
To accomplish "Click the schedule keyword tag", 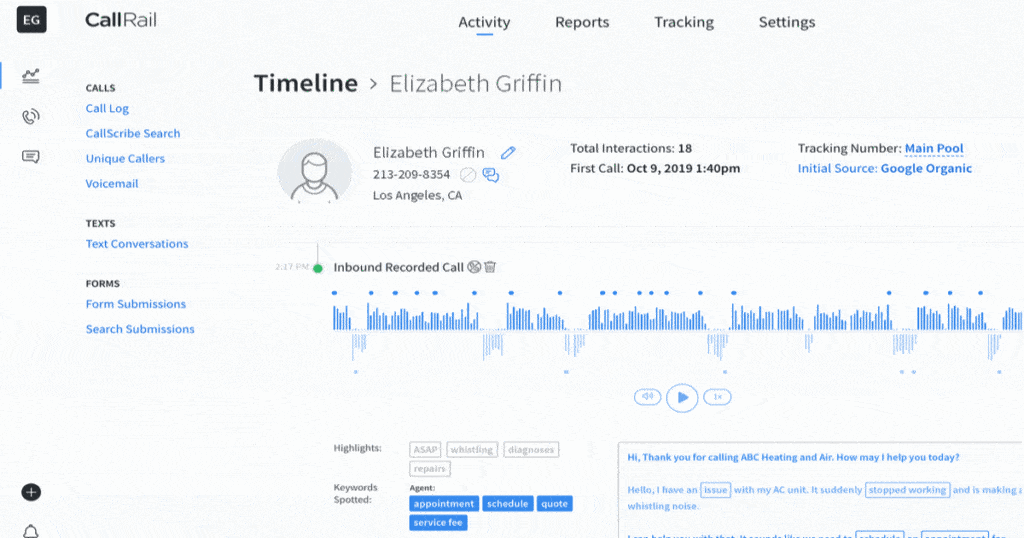I will point(507,503).
